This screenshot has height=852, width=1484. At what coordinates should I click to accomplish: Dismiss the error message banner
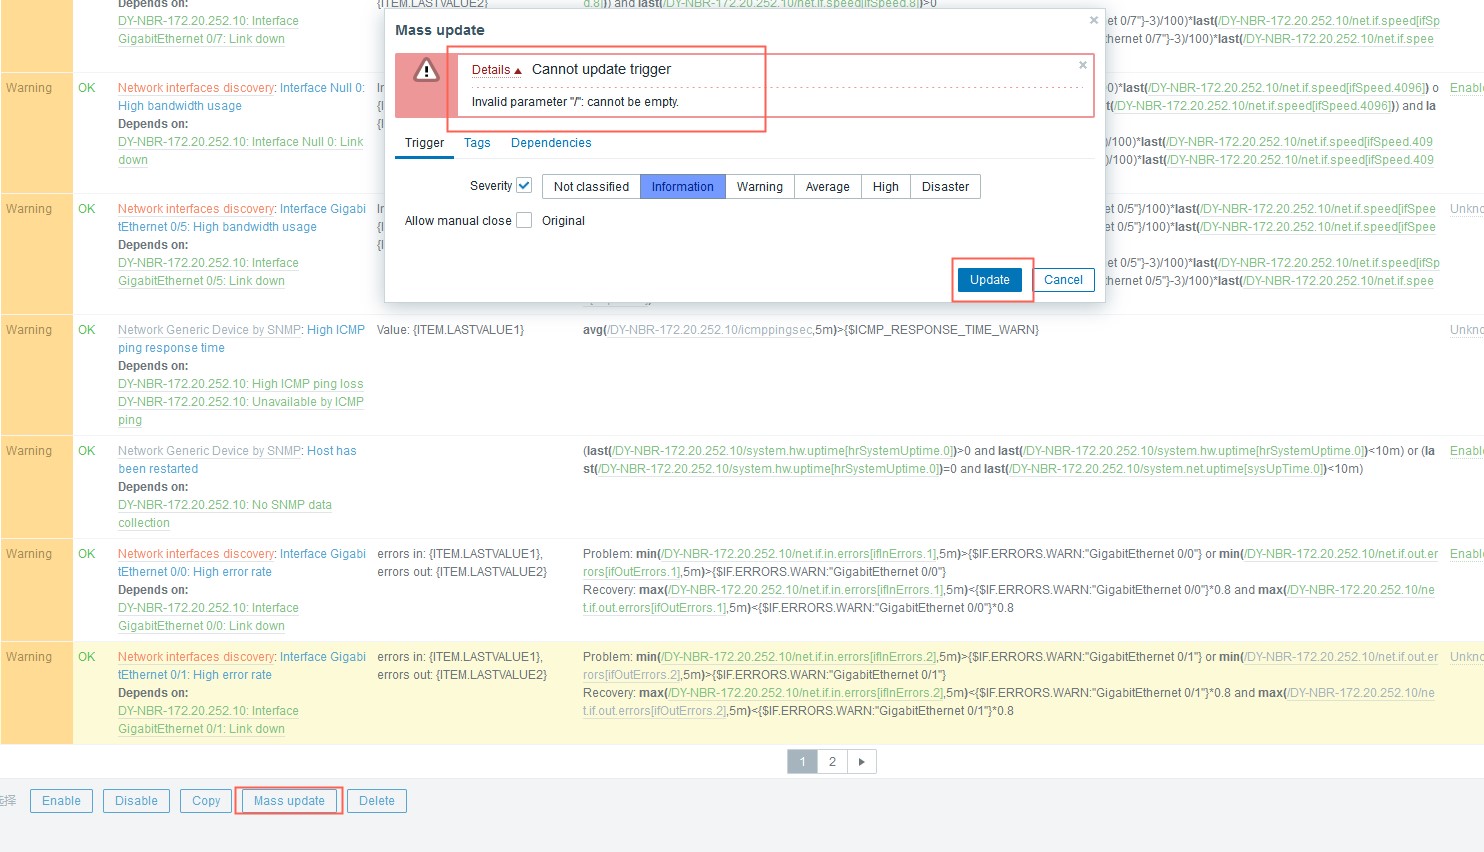point(1082,65)
